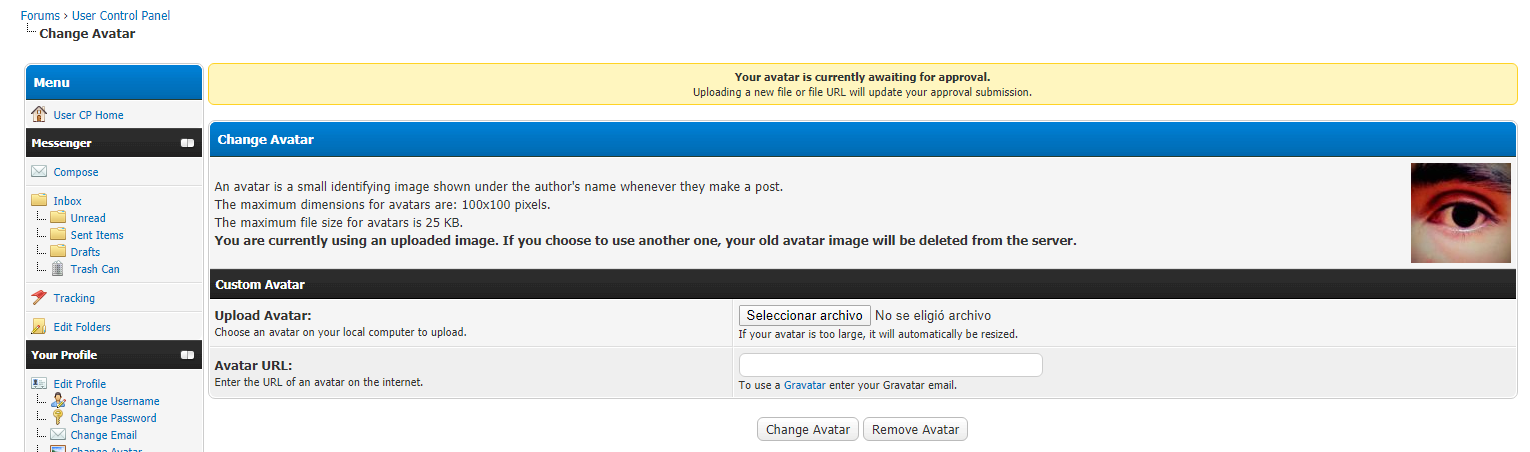Click the Edit Folders icon
Viewport: 1530px width, 452px height.
[x=39, y=327]
